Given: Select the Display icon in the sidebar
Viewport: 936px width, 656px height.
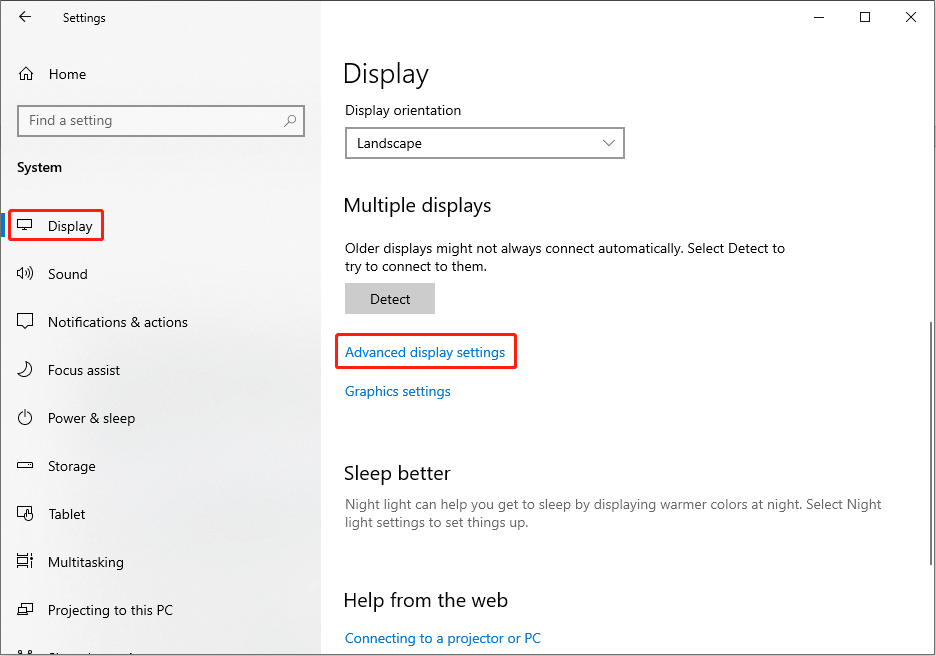Looking at the screenshot, I should tap(27, 224).
